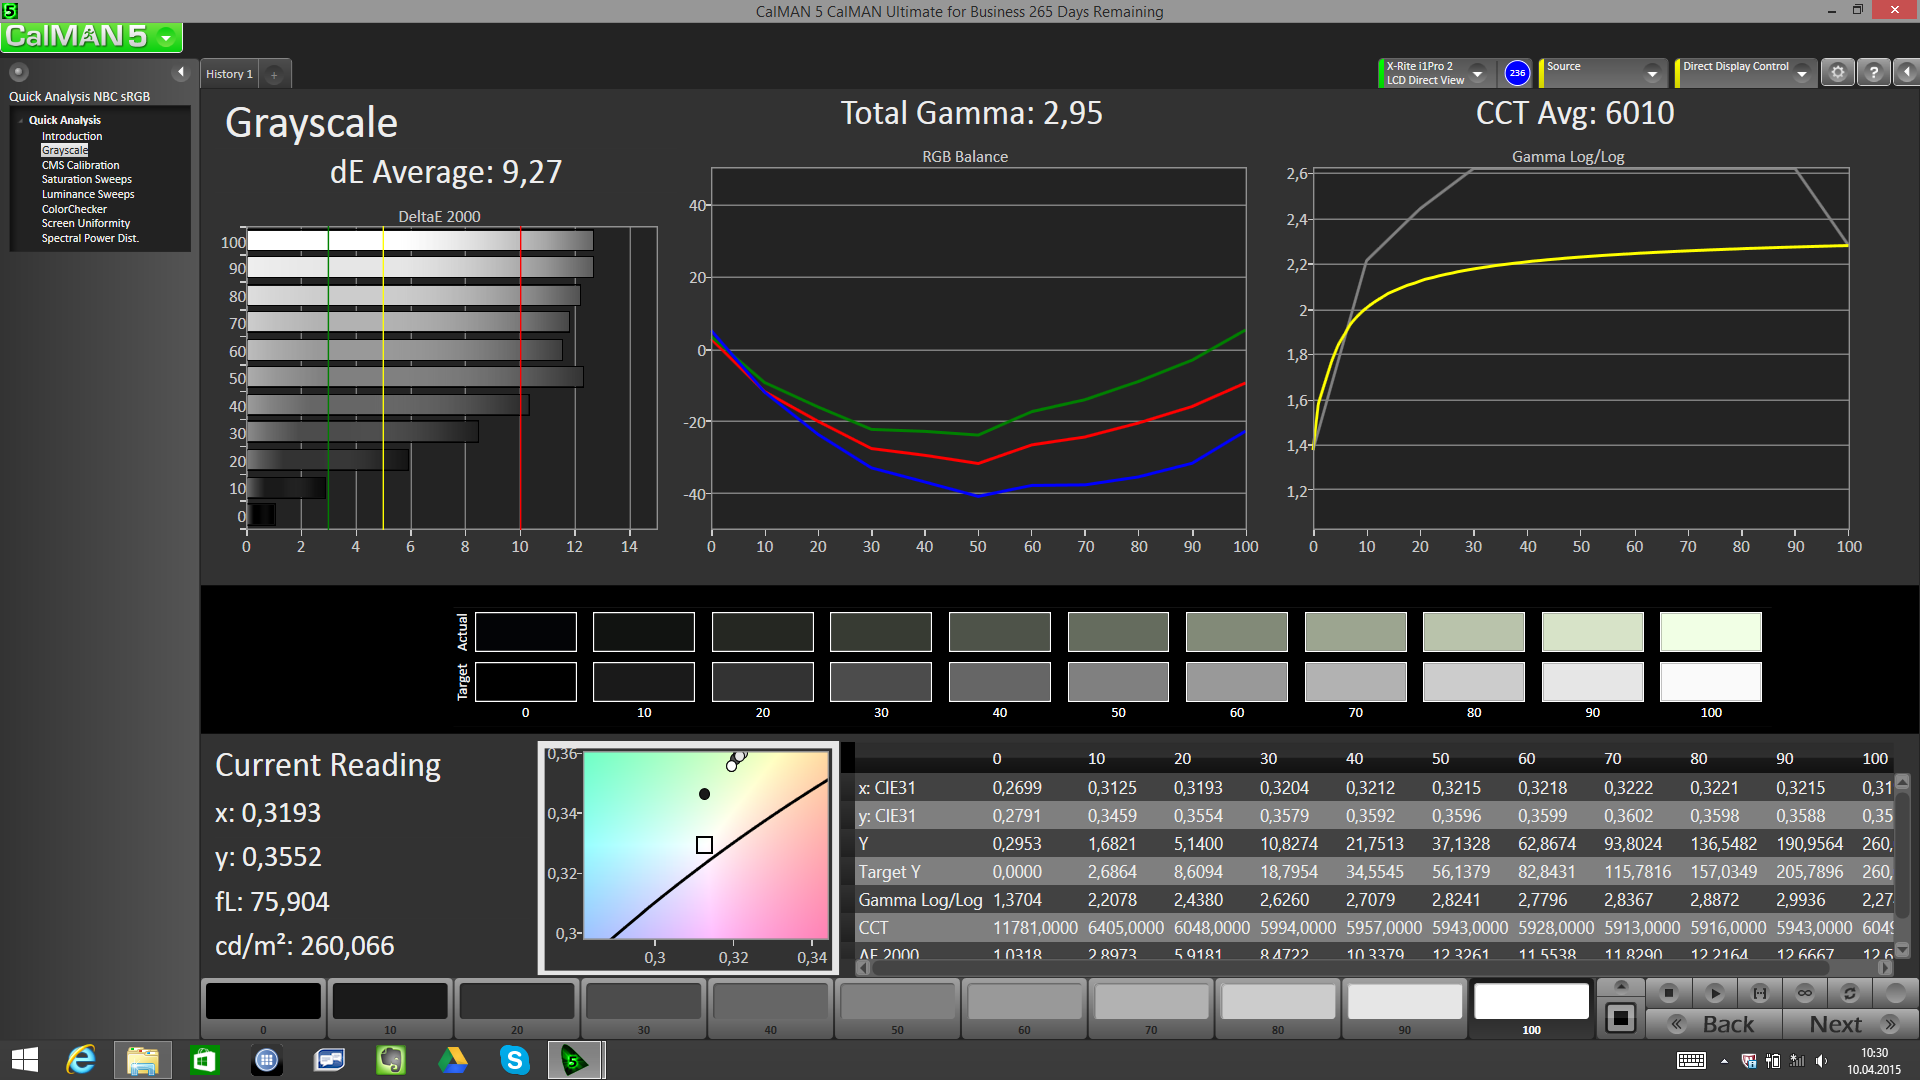
Task: Select the 50 percent gray pattern swatch
Action: click(x=897, y=1002)
